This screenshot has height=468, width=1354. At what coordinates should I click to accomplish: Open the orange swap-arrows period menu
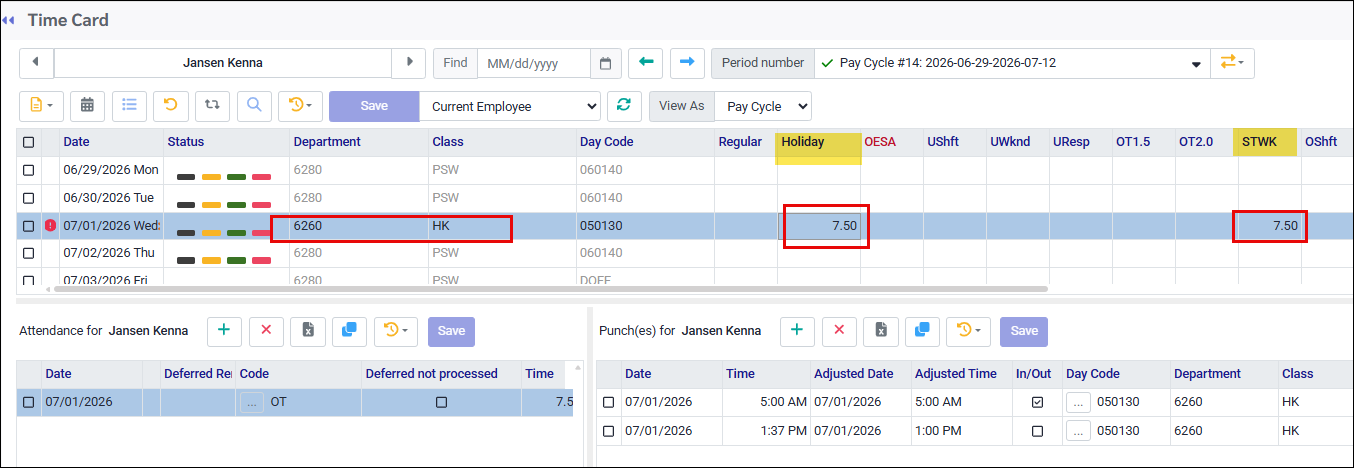1232,62
